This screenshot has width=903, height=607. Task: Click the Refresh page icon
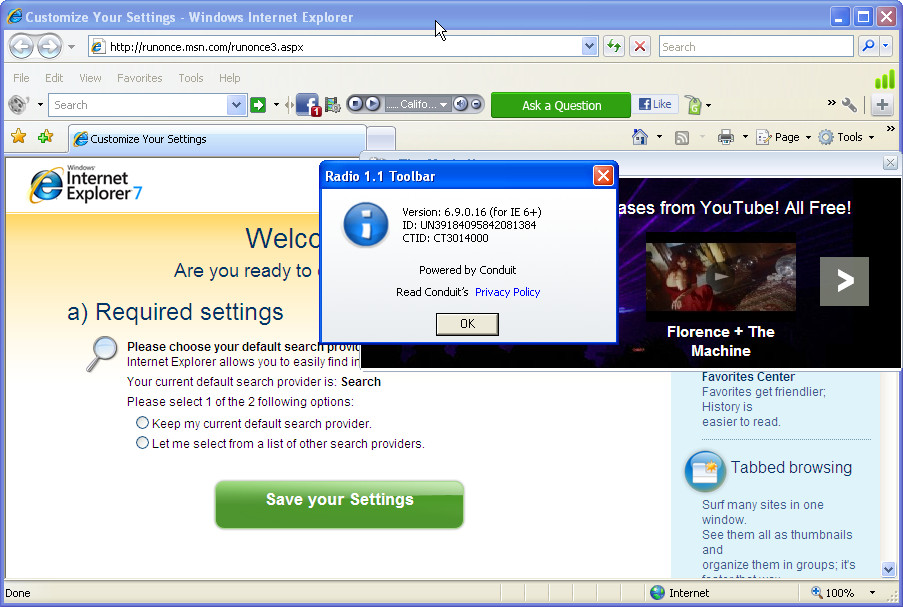(614, 47)
